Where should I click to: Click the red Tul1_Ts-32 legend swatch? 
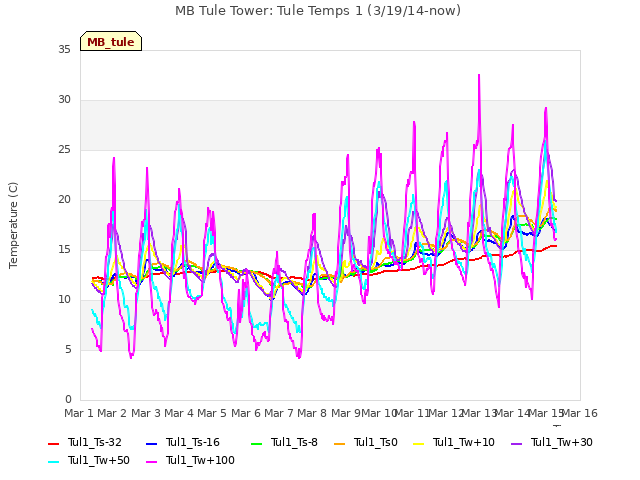53,444
